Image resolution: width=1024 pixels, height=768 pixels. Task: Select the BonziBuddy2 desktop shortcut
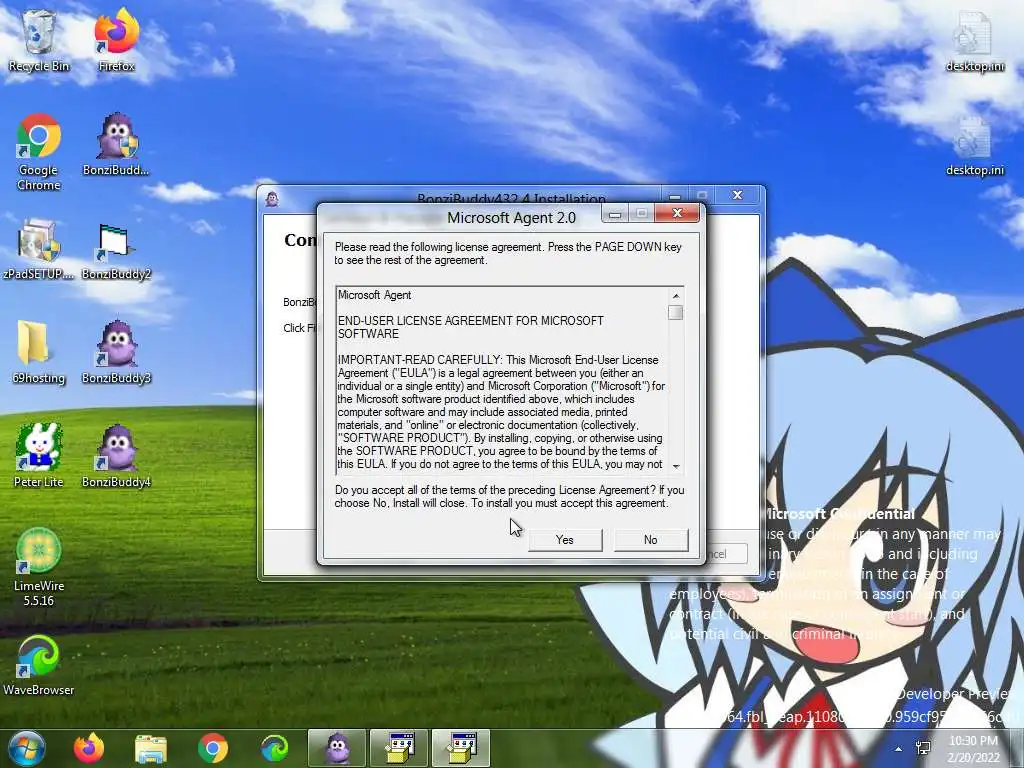coord(116,251)
